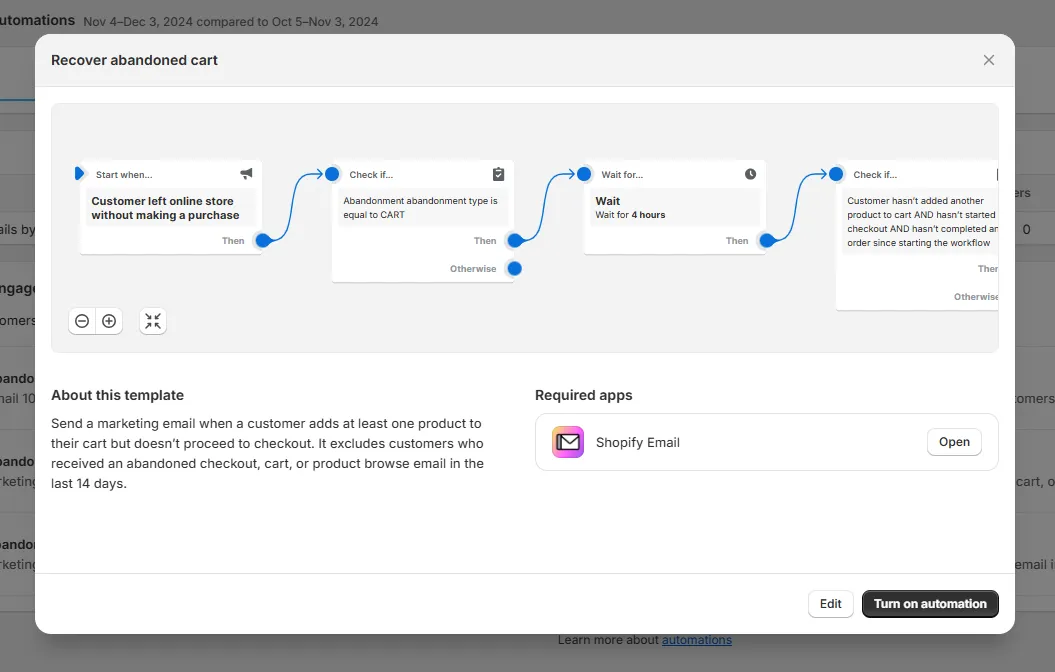The width and height of the screenshot is (1055, 672).
Task: Click the Shopify Email app icon
Action: point(568,442)
